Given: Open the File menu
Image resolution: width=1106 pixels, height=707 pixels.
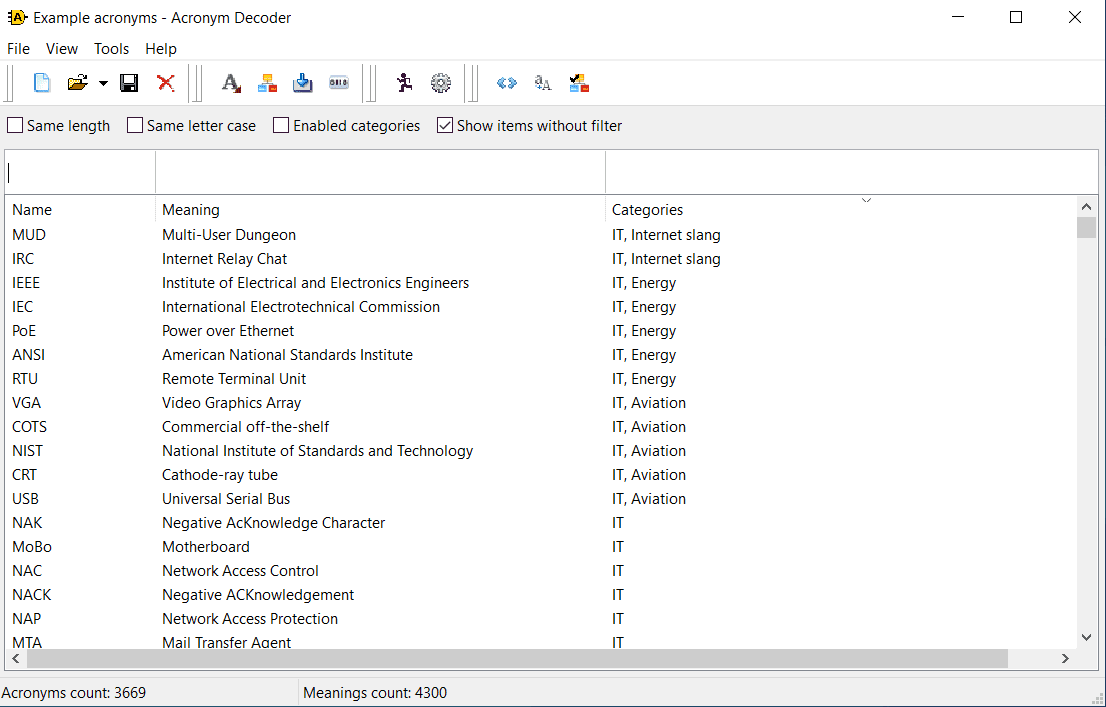Looking at the screenshot, I should (18, 49).
